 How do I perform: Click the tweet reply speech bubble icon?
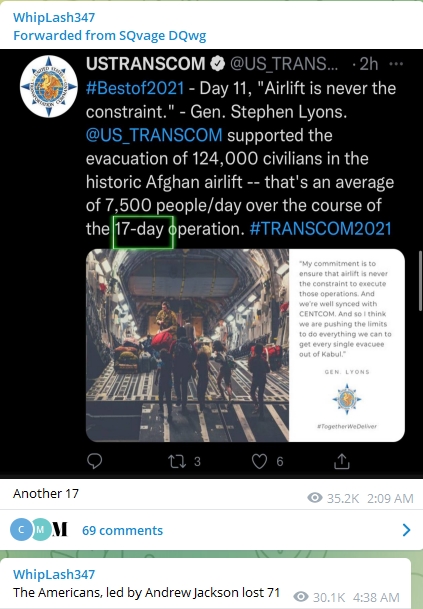(94, 461)
